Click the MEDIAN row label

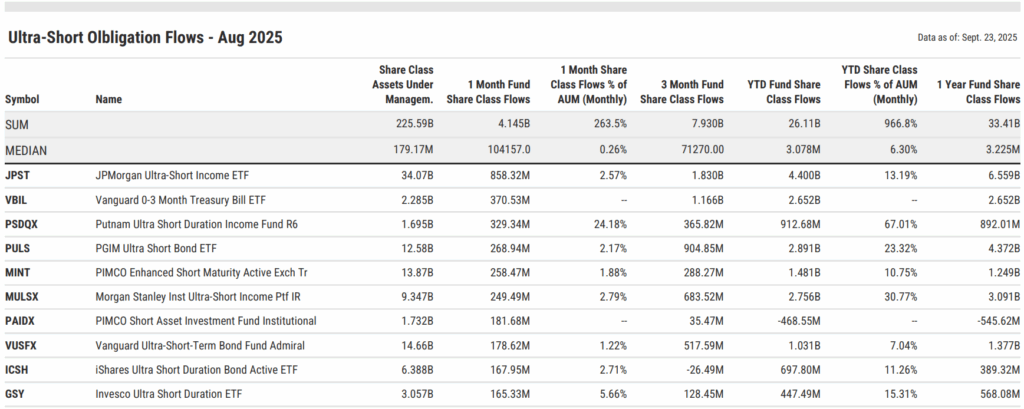pyautogui.click(x=26, y=150)
